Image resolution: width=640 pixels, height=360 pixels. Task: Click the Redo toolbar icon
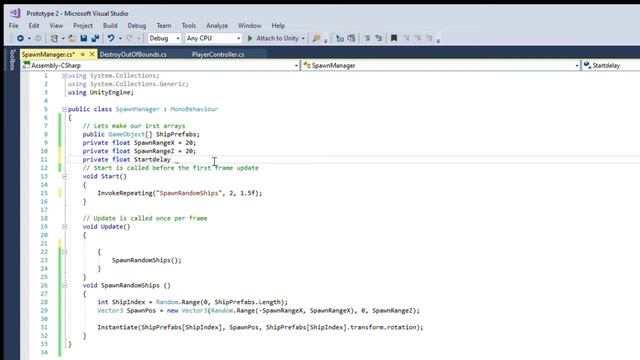(x=129, y=38)
